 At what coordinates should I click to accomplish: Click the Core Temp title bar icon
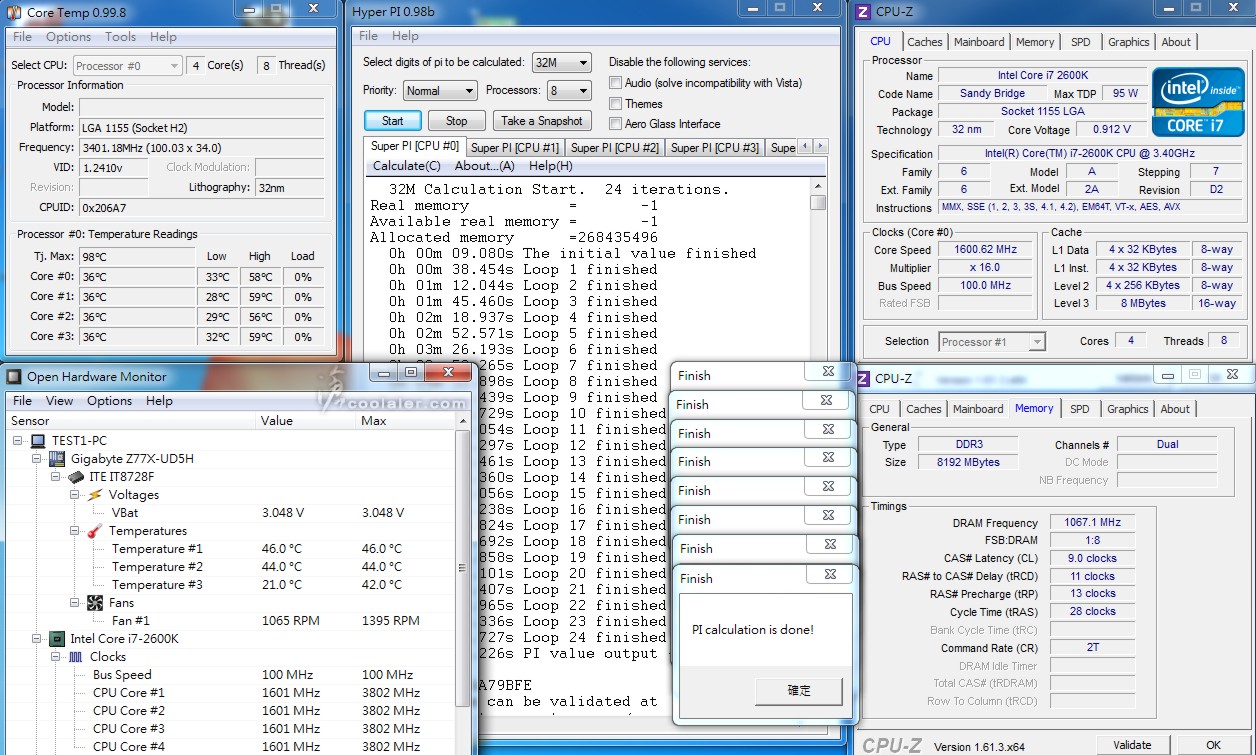[14, 12]
